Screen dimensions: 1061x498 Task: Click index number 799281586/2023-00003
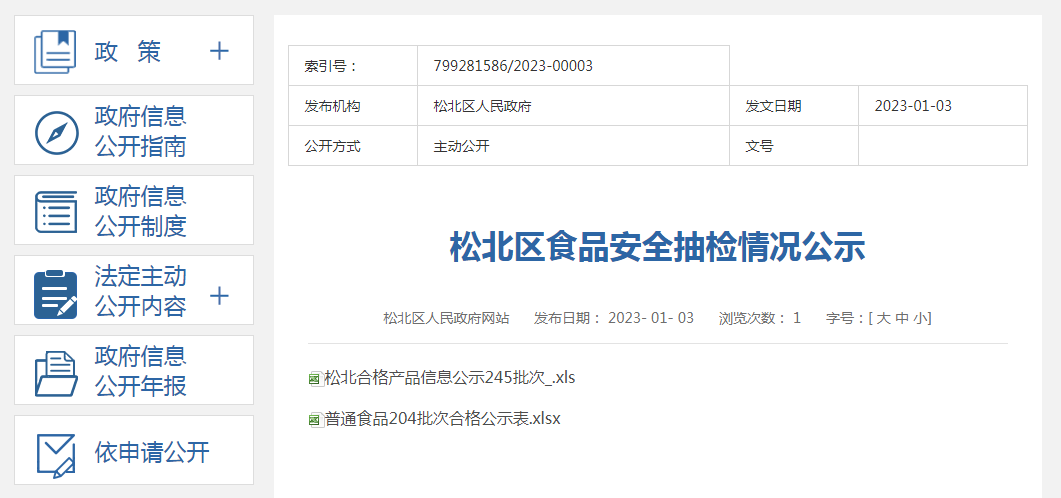513,66
